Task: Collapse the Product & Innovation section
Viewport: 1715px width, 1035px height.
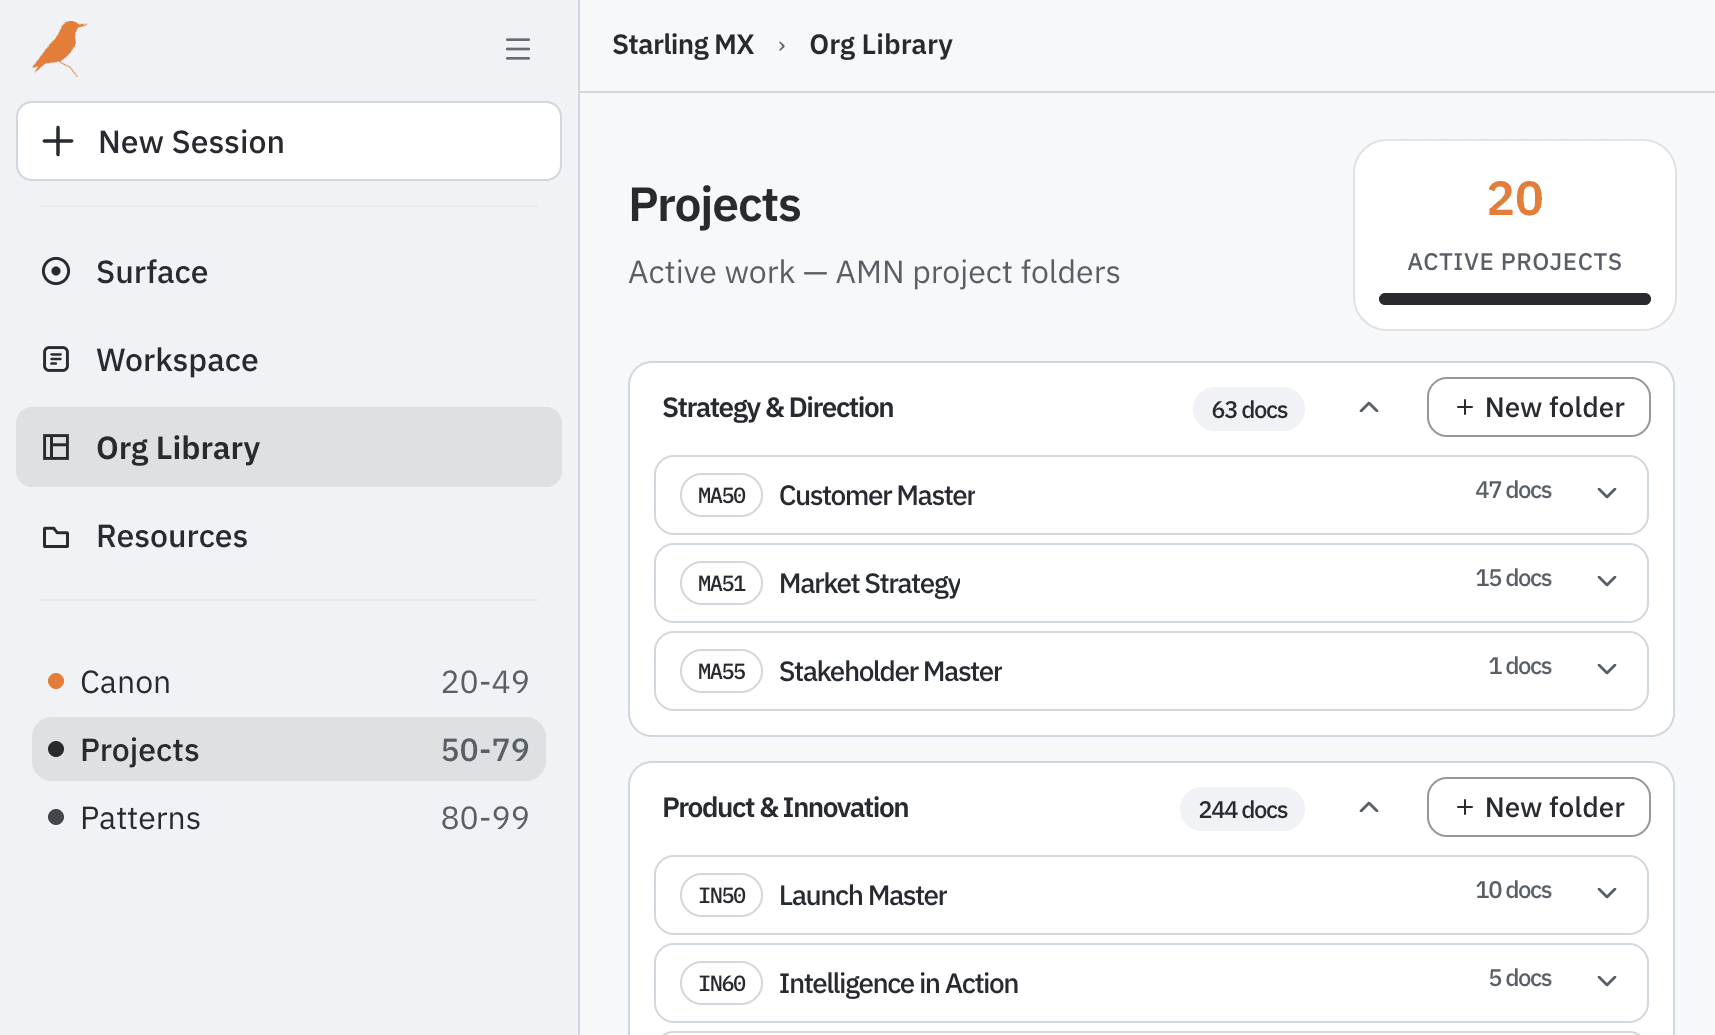Action: [x=1369, y=808]
